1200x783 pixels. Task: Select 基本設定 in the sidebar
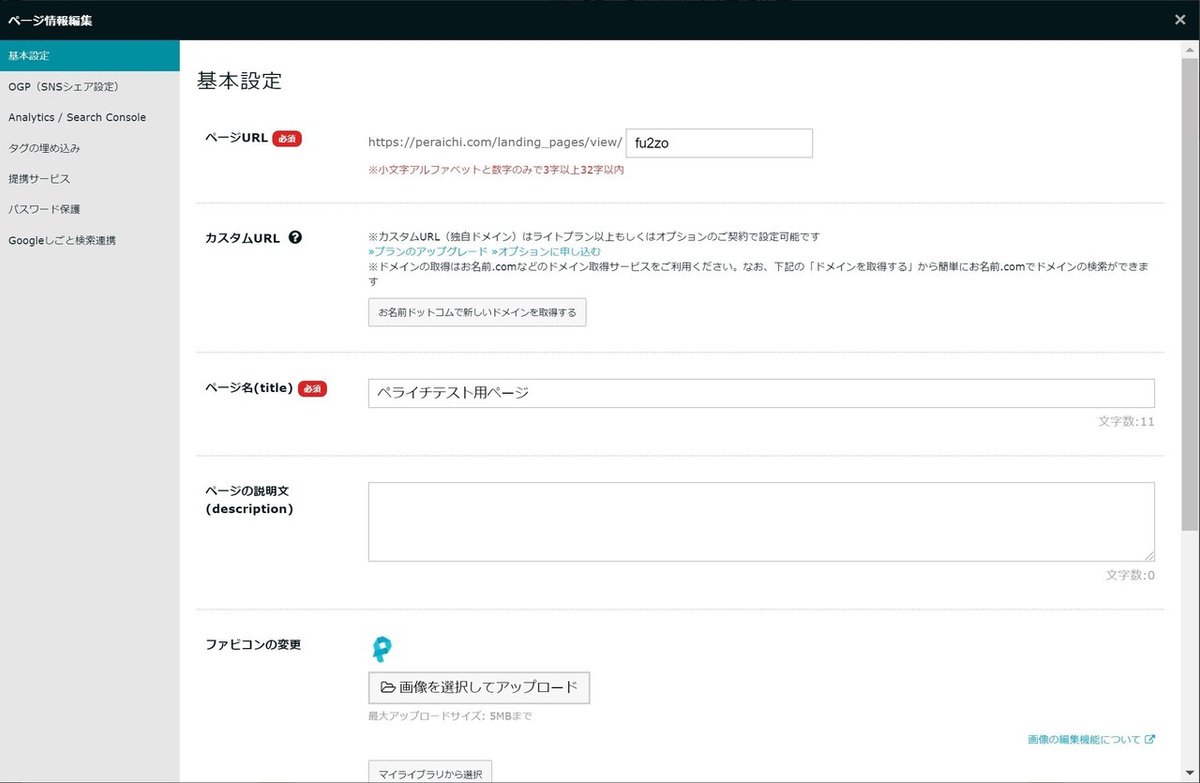pyautogui.click(x=90, y=56)
